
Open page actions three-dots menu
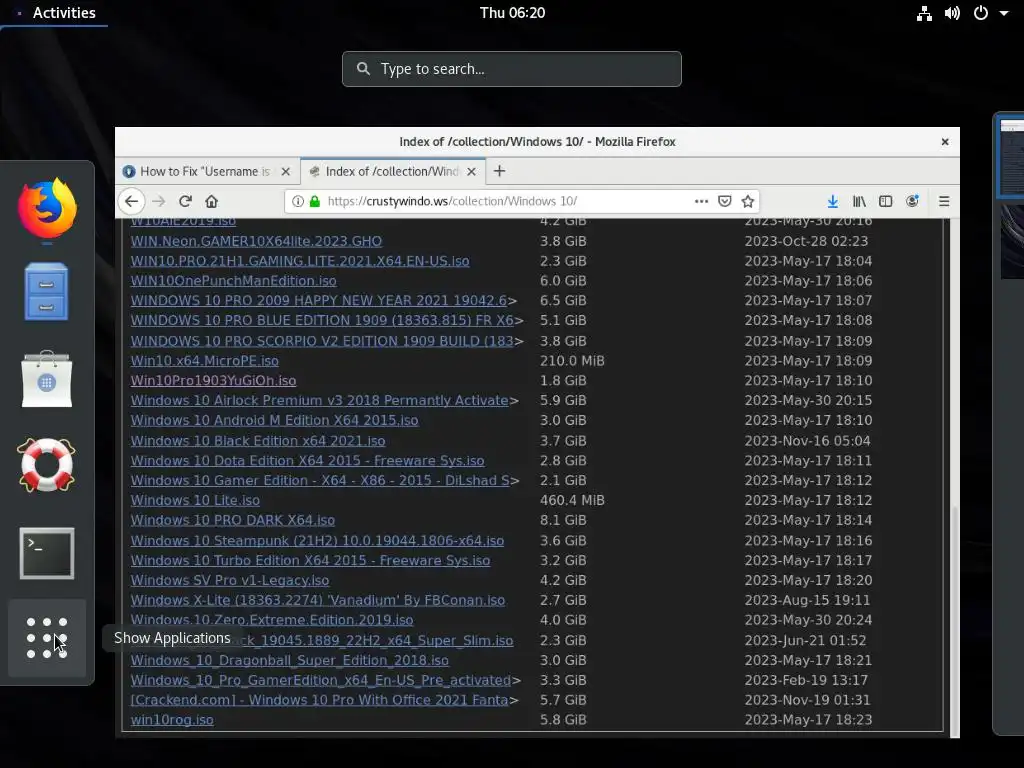pos(701,201)
